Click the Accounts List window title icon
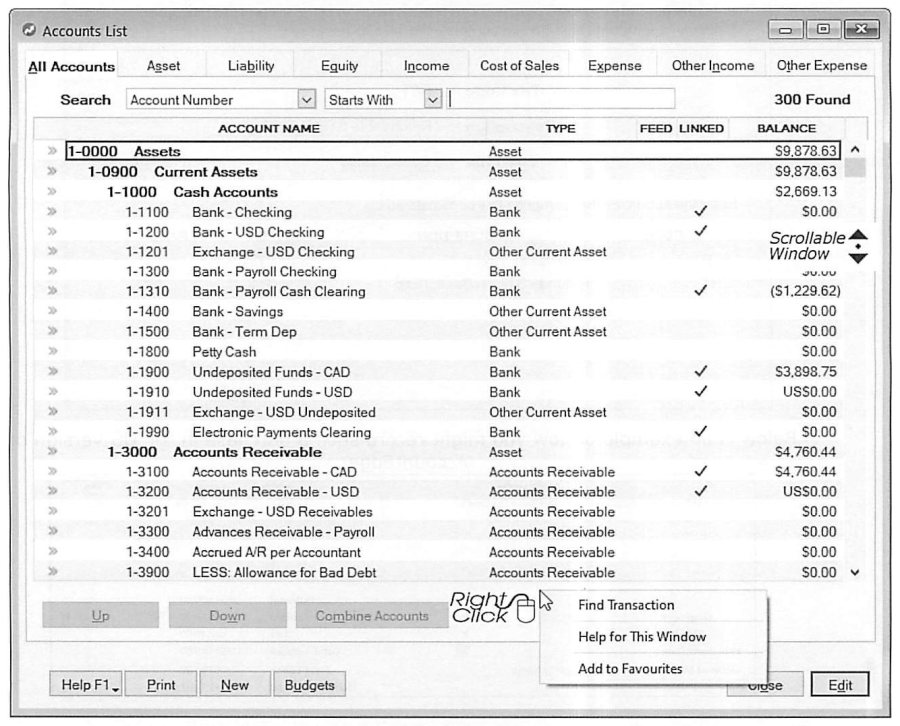900x726 pixels. tap(29, 30)
